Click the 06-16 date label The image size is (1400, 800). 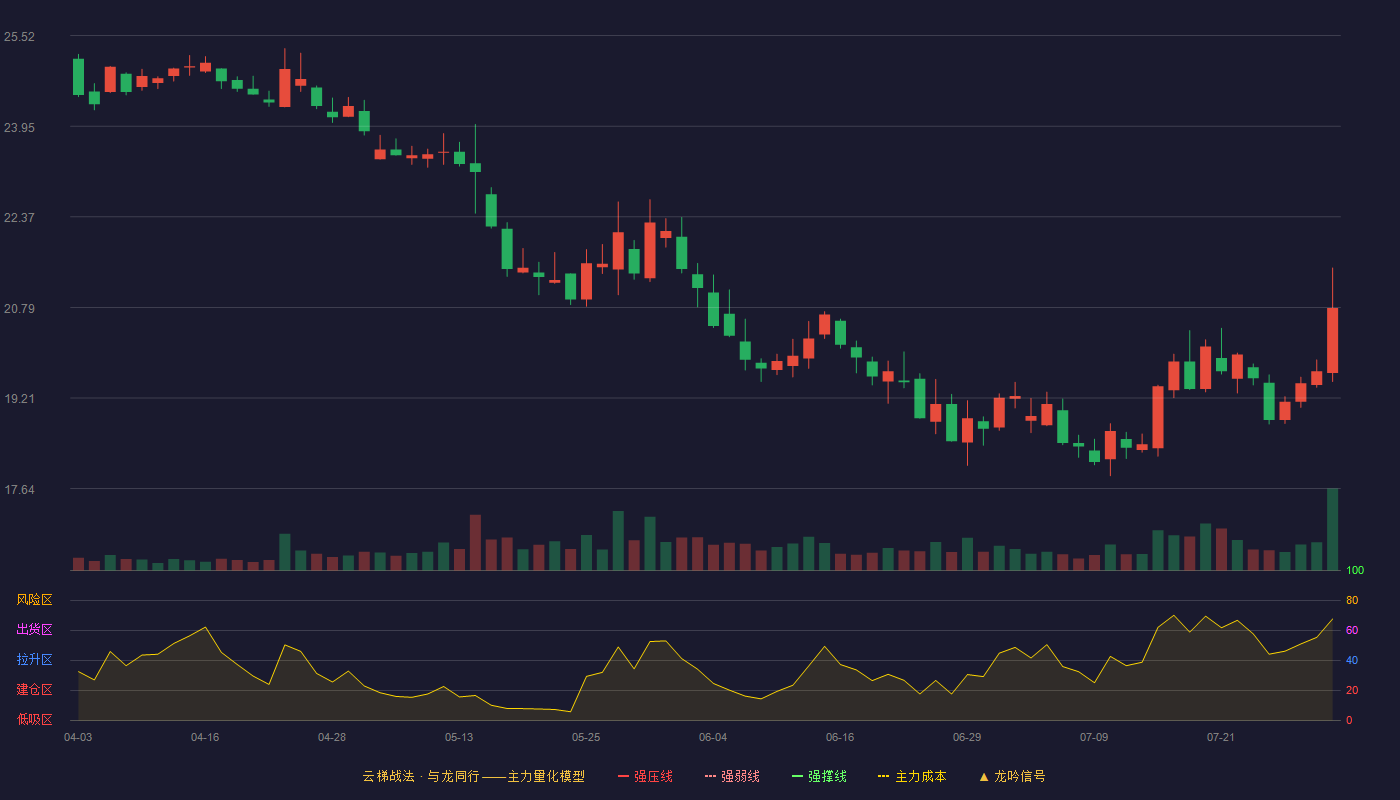(x=840, y=737)
